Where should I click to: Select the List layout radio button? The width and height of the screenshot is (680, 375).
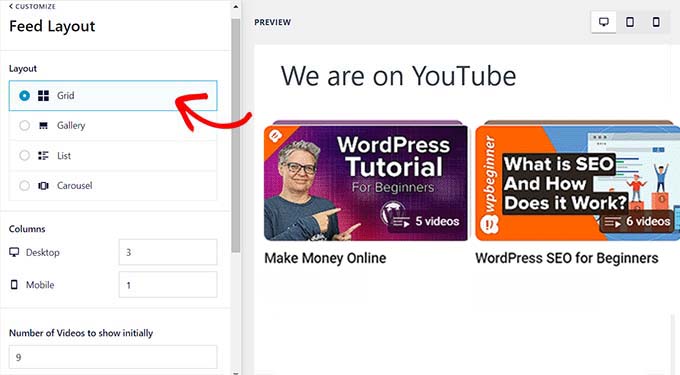[25, 156]
